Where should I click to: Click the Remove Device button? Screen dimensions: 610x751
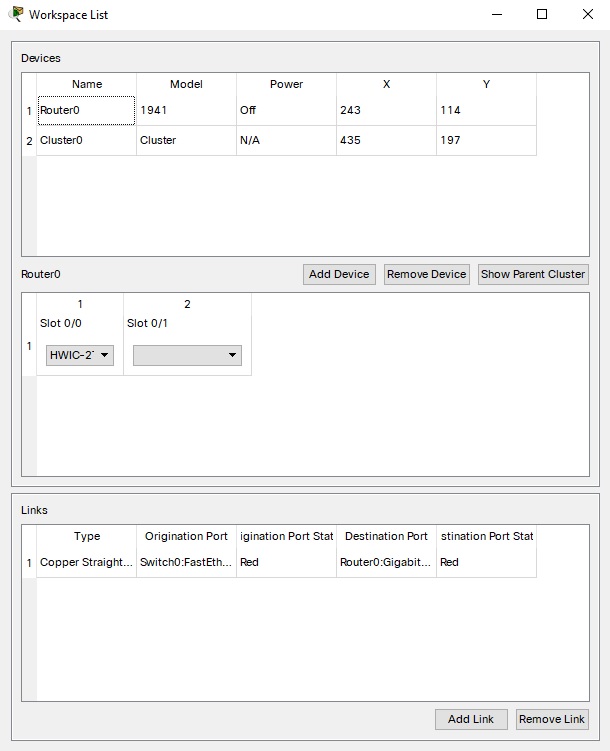click(x=427, y=274)
